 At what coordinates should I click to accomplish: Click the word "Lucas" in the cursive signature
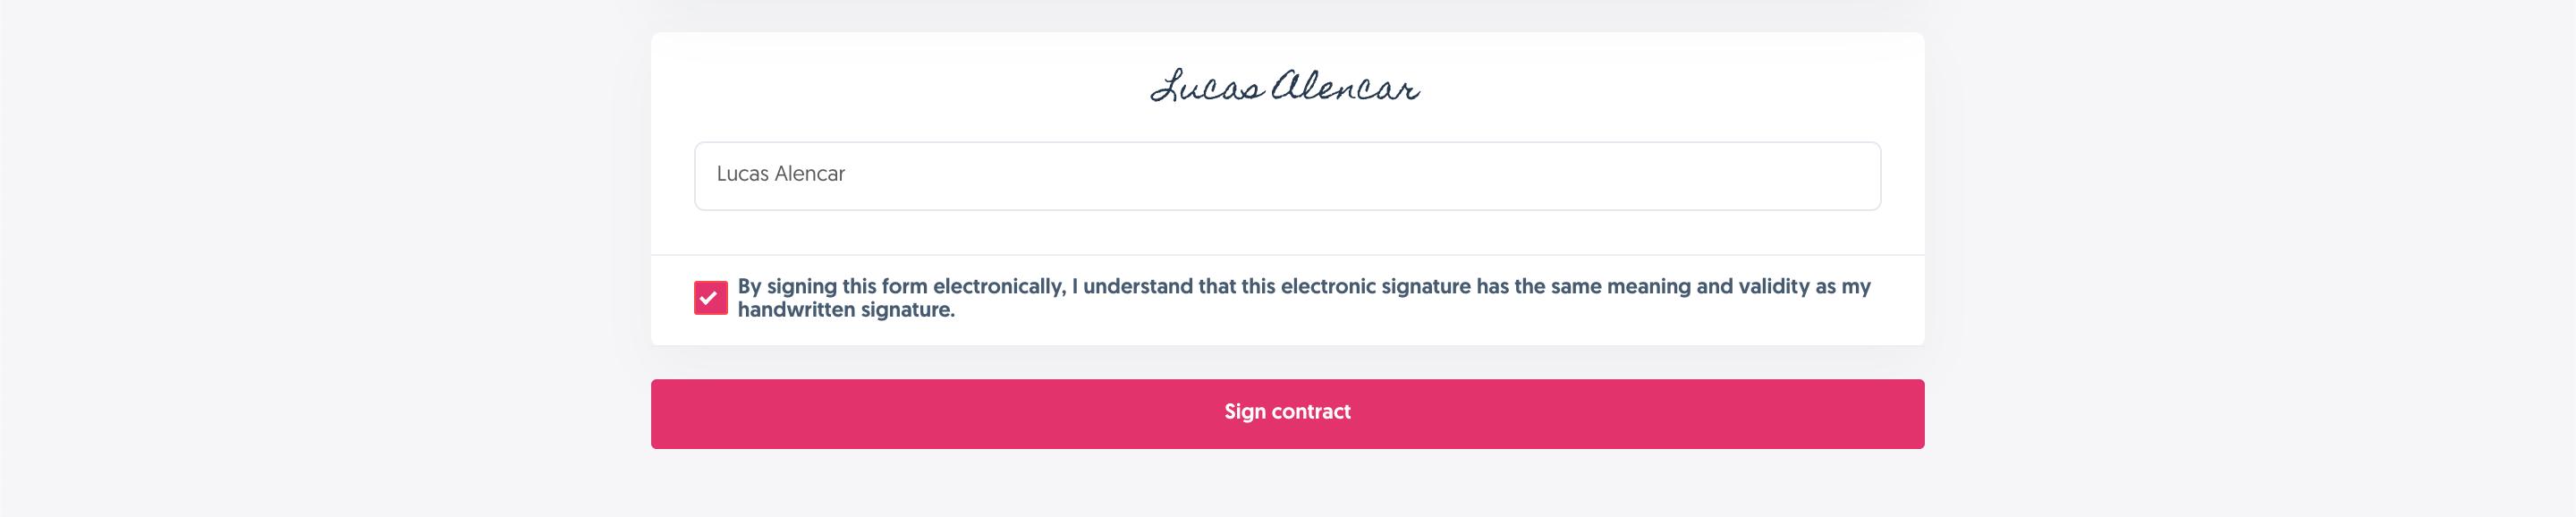pos(1207,88)
